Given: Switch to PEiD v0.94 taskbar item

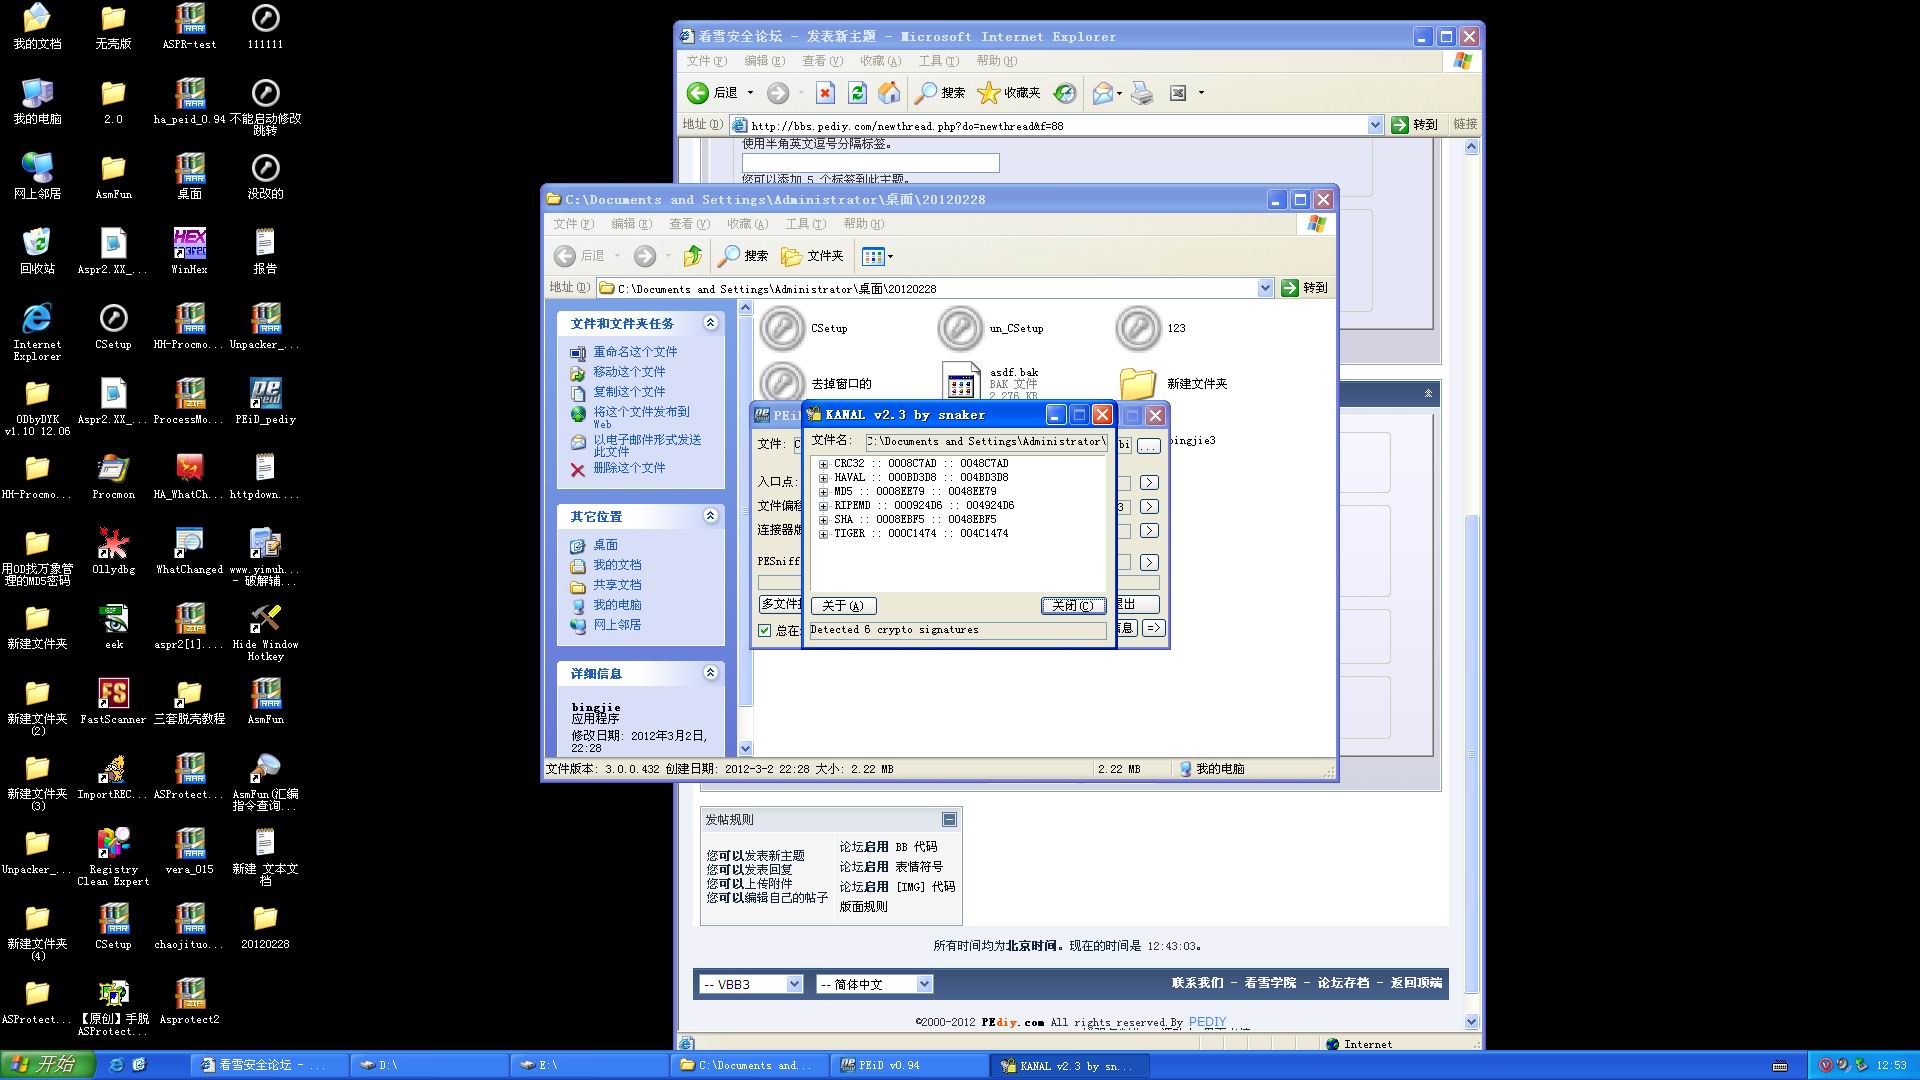Looking at the screenshot, I should [x=909, y=1065].
